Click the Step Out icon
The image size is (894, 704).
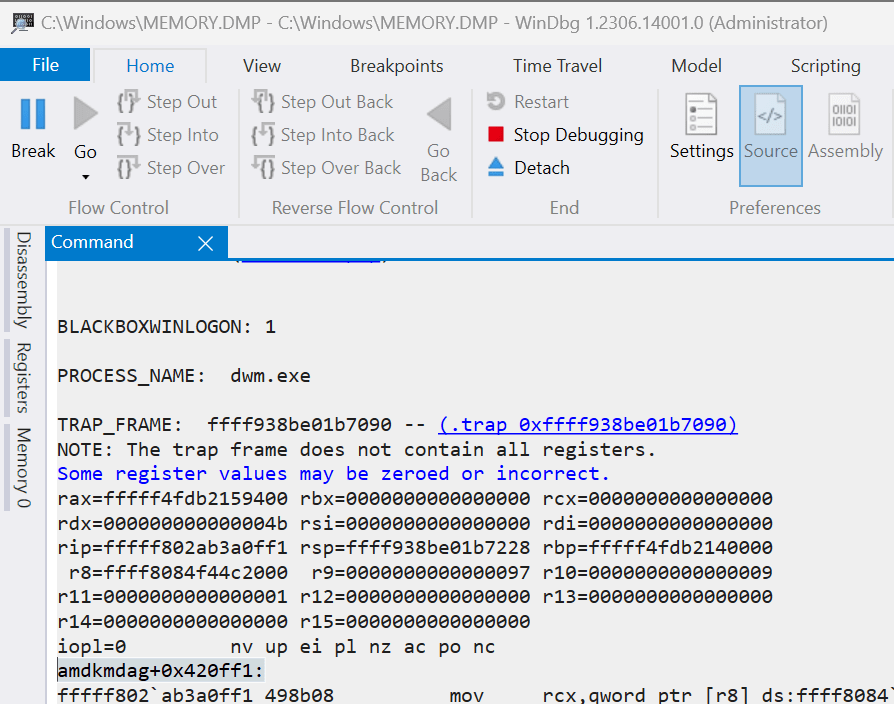[x=128, y=101]
